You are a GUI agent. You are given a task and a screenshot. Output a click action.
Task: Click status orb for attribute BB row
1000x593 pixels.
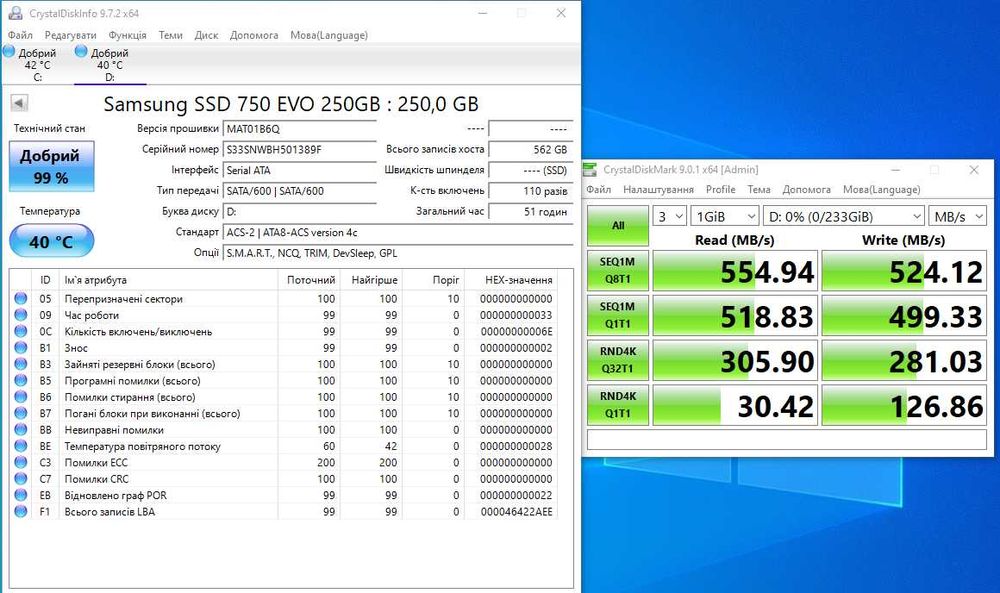20,430
